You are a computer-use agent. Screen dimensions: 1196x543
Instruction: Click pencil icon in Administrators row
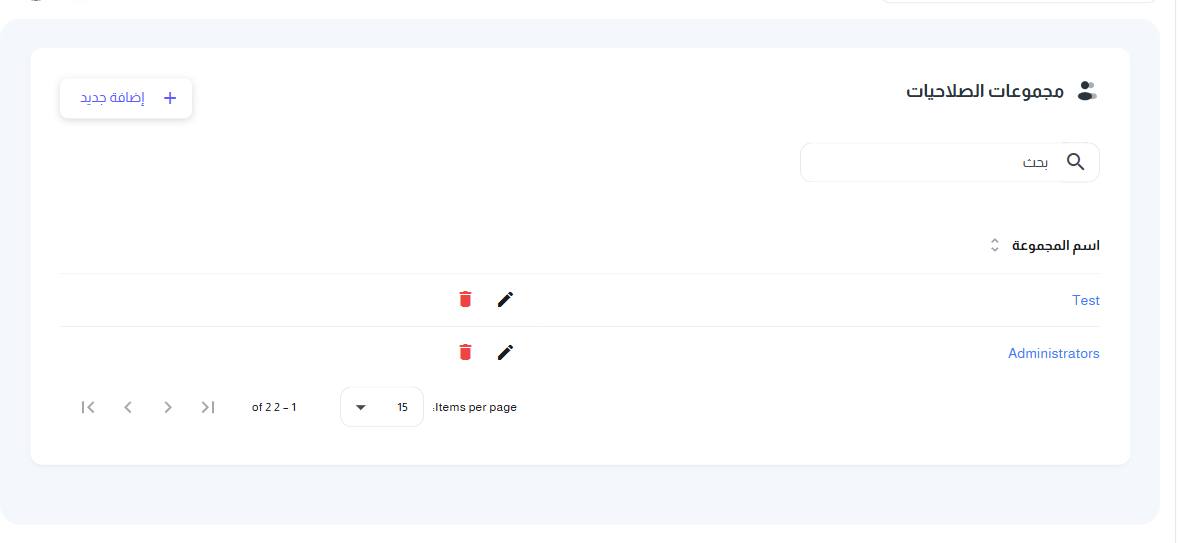point(505,352)
